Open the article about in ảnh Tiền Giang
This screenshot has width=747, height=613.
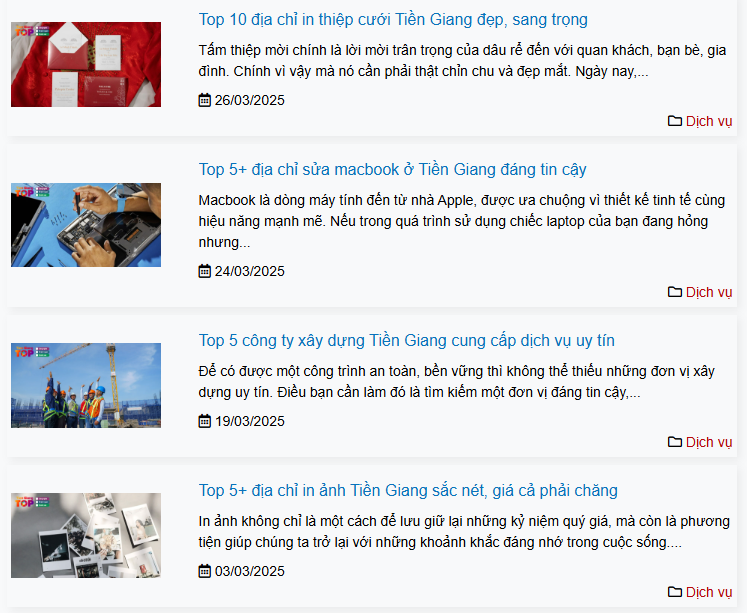pos(408,491)
